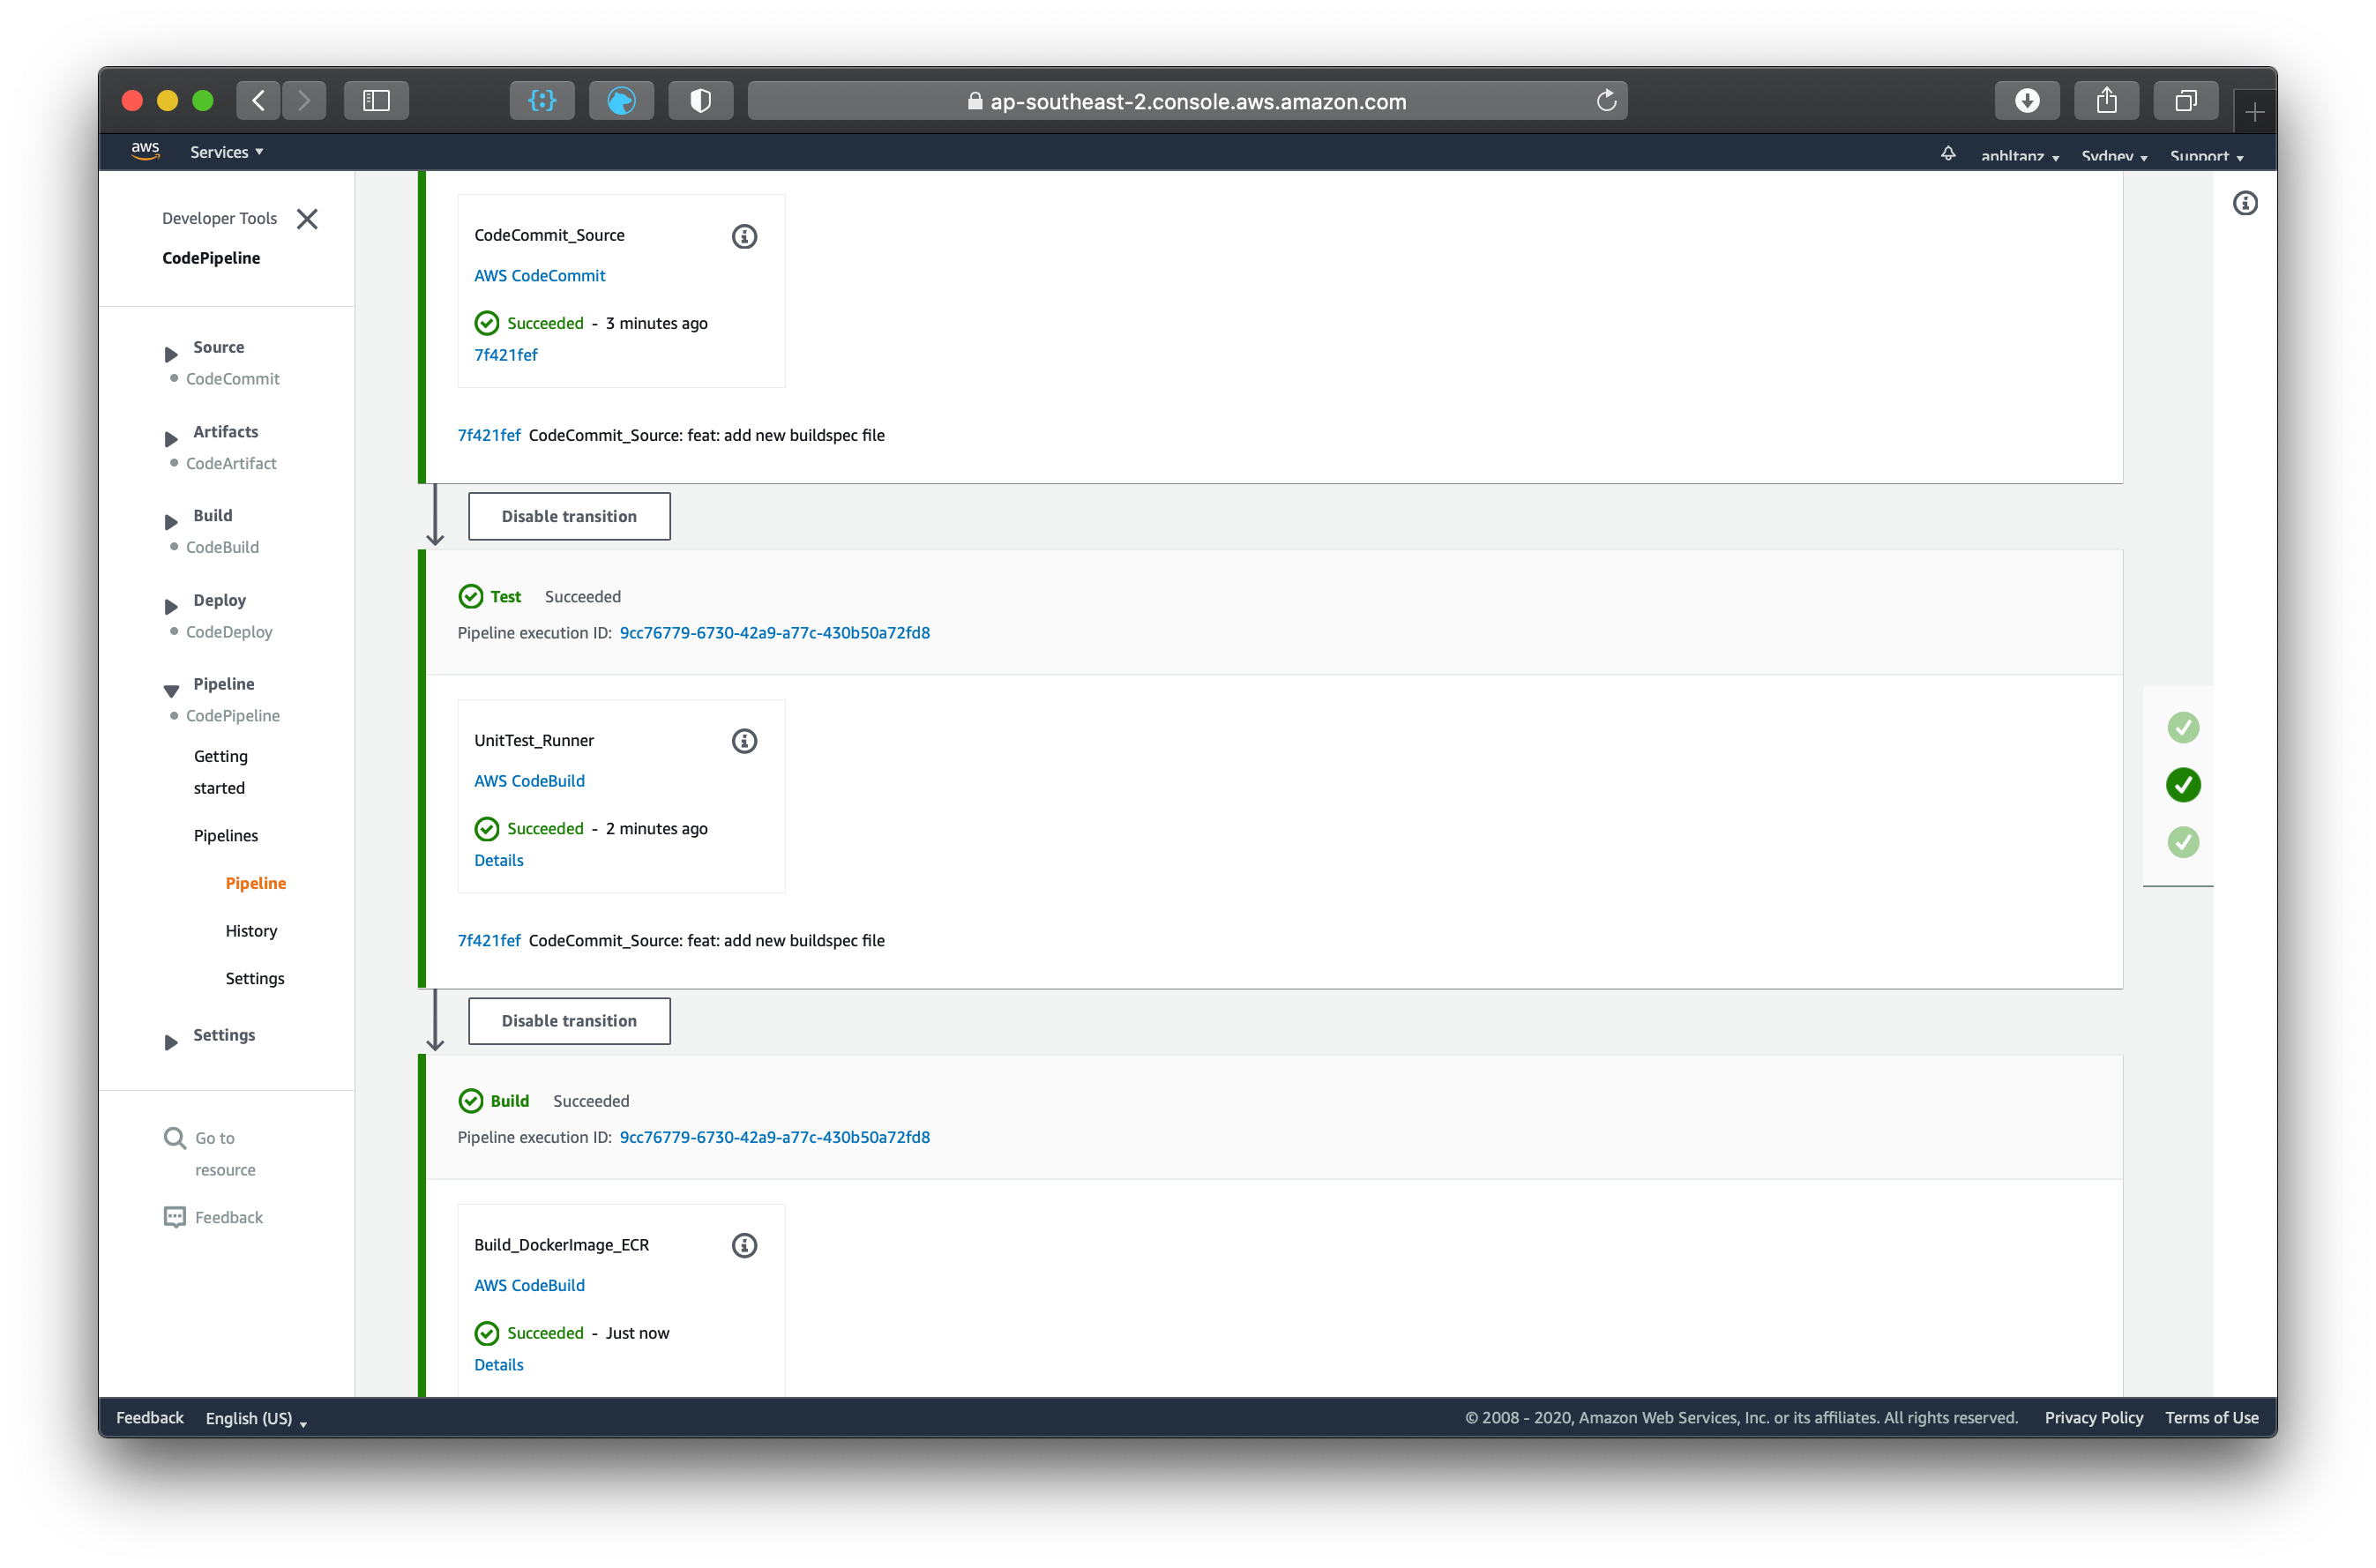Open info for Build_DockerImage_ECR action
2376x1568 pixels.
click(x=744, y=1245)
